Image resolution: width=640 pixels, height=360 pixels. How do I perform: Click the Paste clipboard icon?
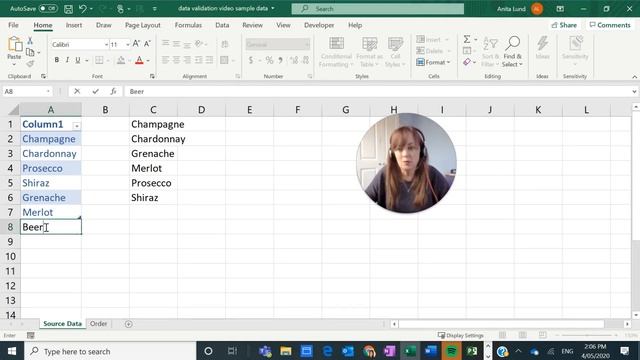[14, 44]
